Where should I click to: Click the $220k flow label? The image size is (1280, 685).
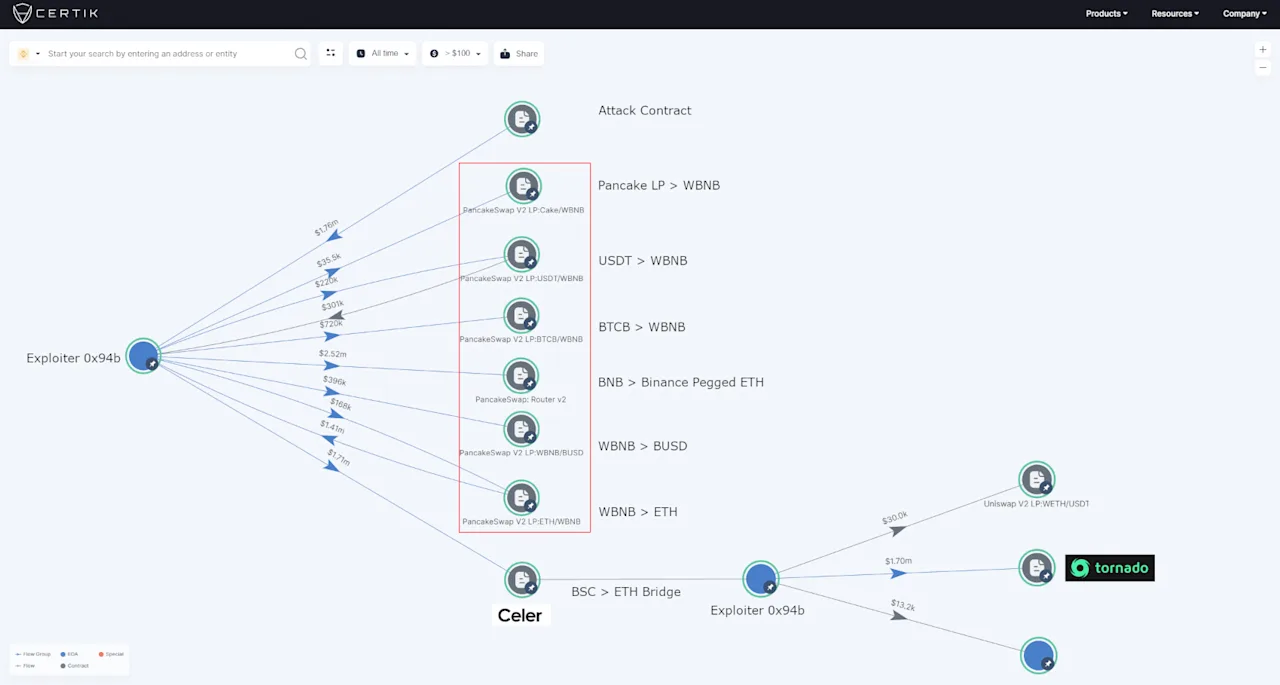pyautogui.click(x=326, y=282)
